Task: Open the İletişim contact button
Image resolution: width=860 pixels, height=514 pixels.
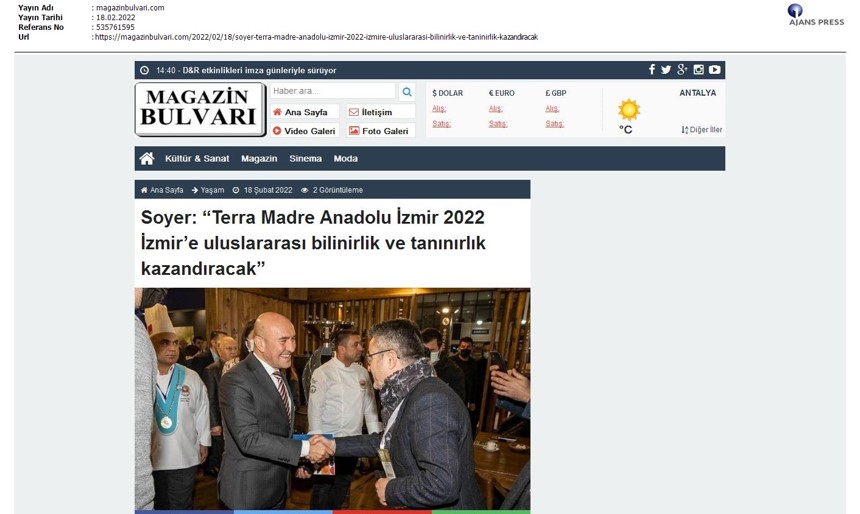Action: click(x=381, y=112)
